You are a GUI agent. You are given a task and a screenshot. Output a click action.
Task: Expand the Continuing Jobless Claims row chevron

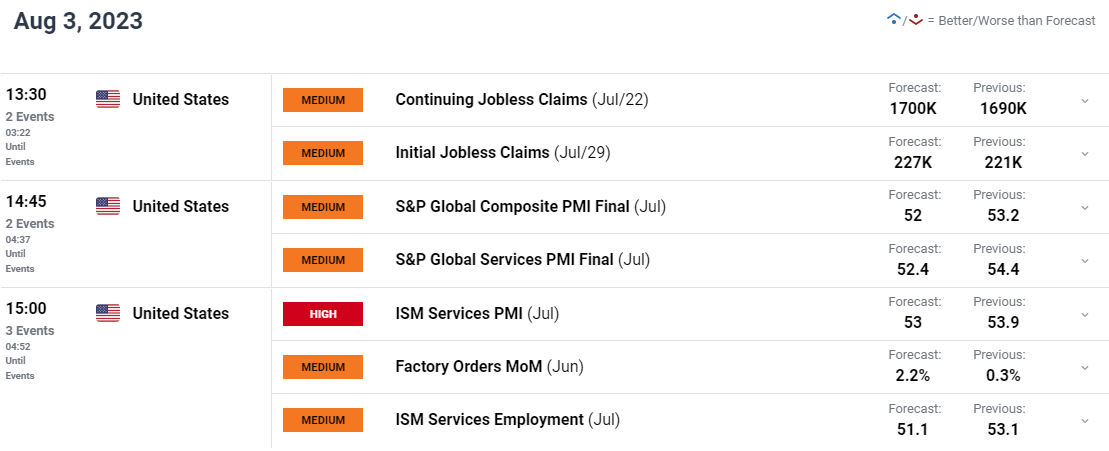point(1085,101)
